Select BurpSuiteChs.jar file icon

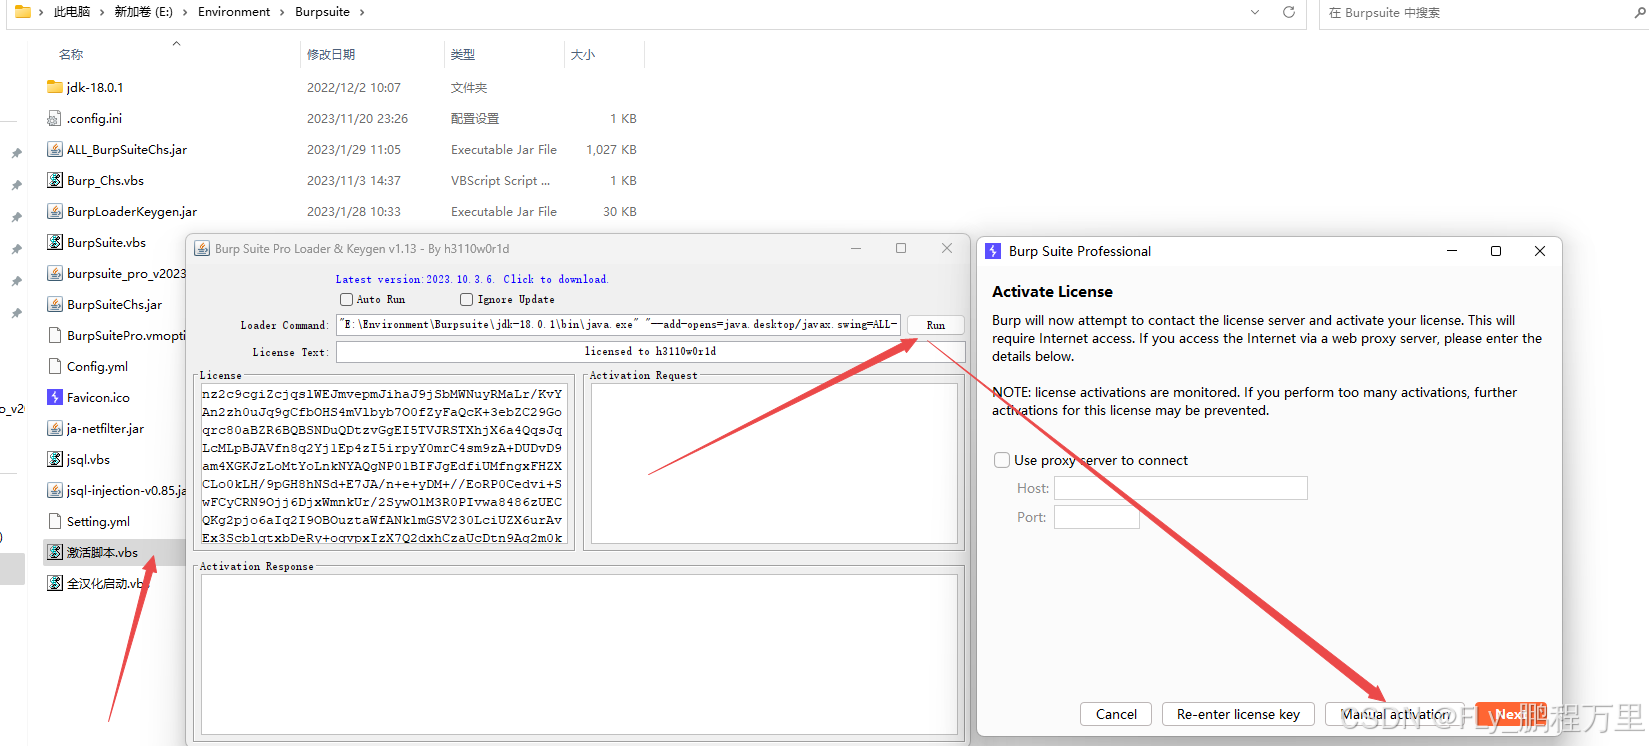(55, 304)
